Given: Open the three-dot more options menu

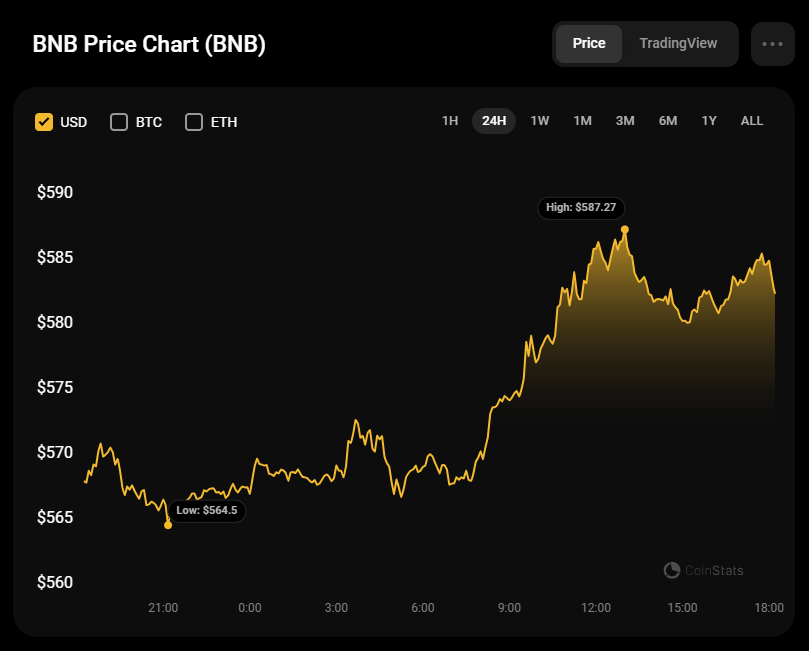Looking at the screenshot, I should (772, 44).
